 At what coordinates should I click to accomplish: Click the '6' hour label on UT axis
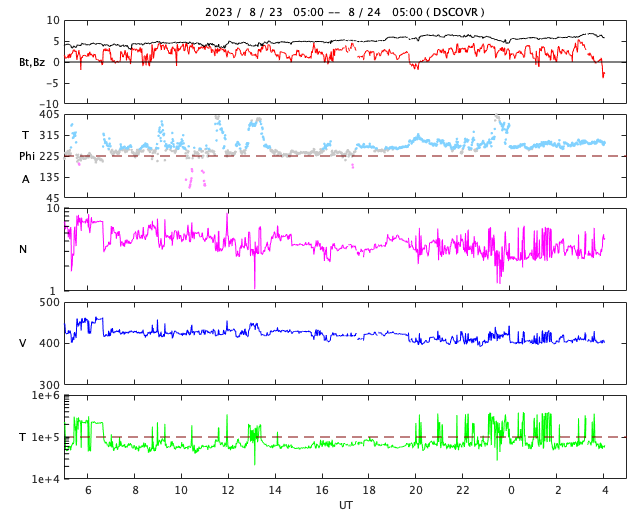click(88, 490)
